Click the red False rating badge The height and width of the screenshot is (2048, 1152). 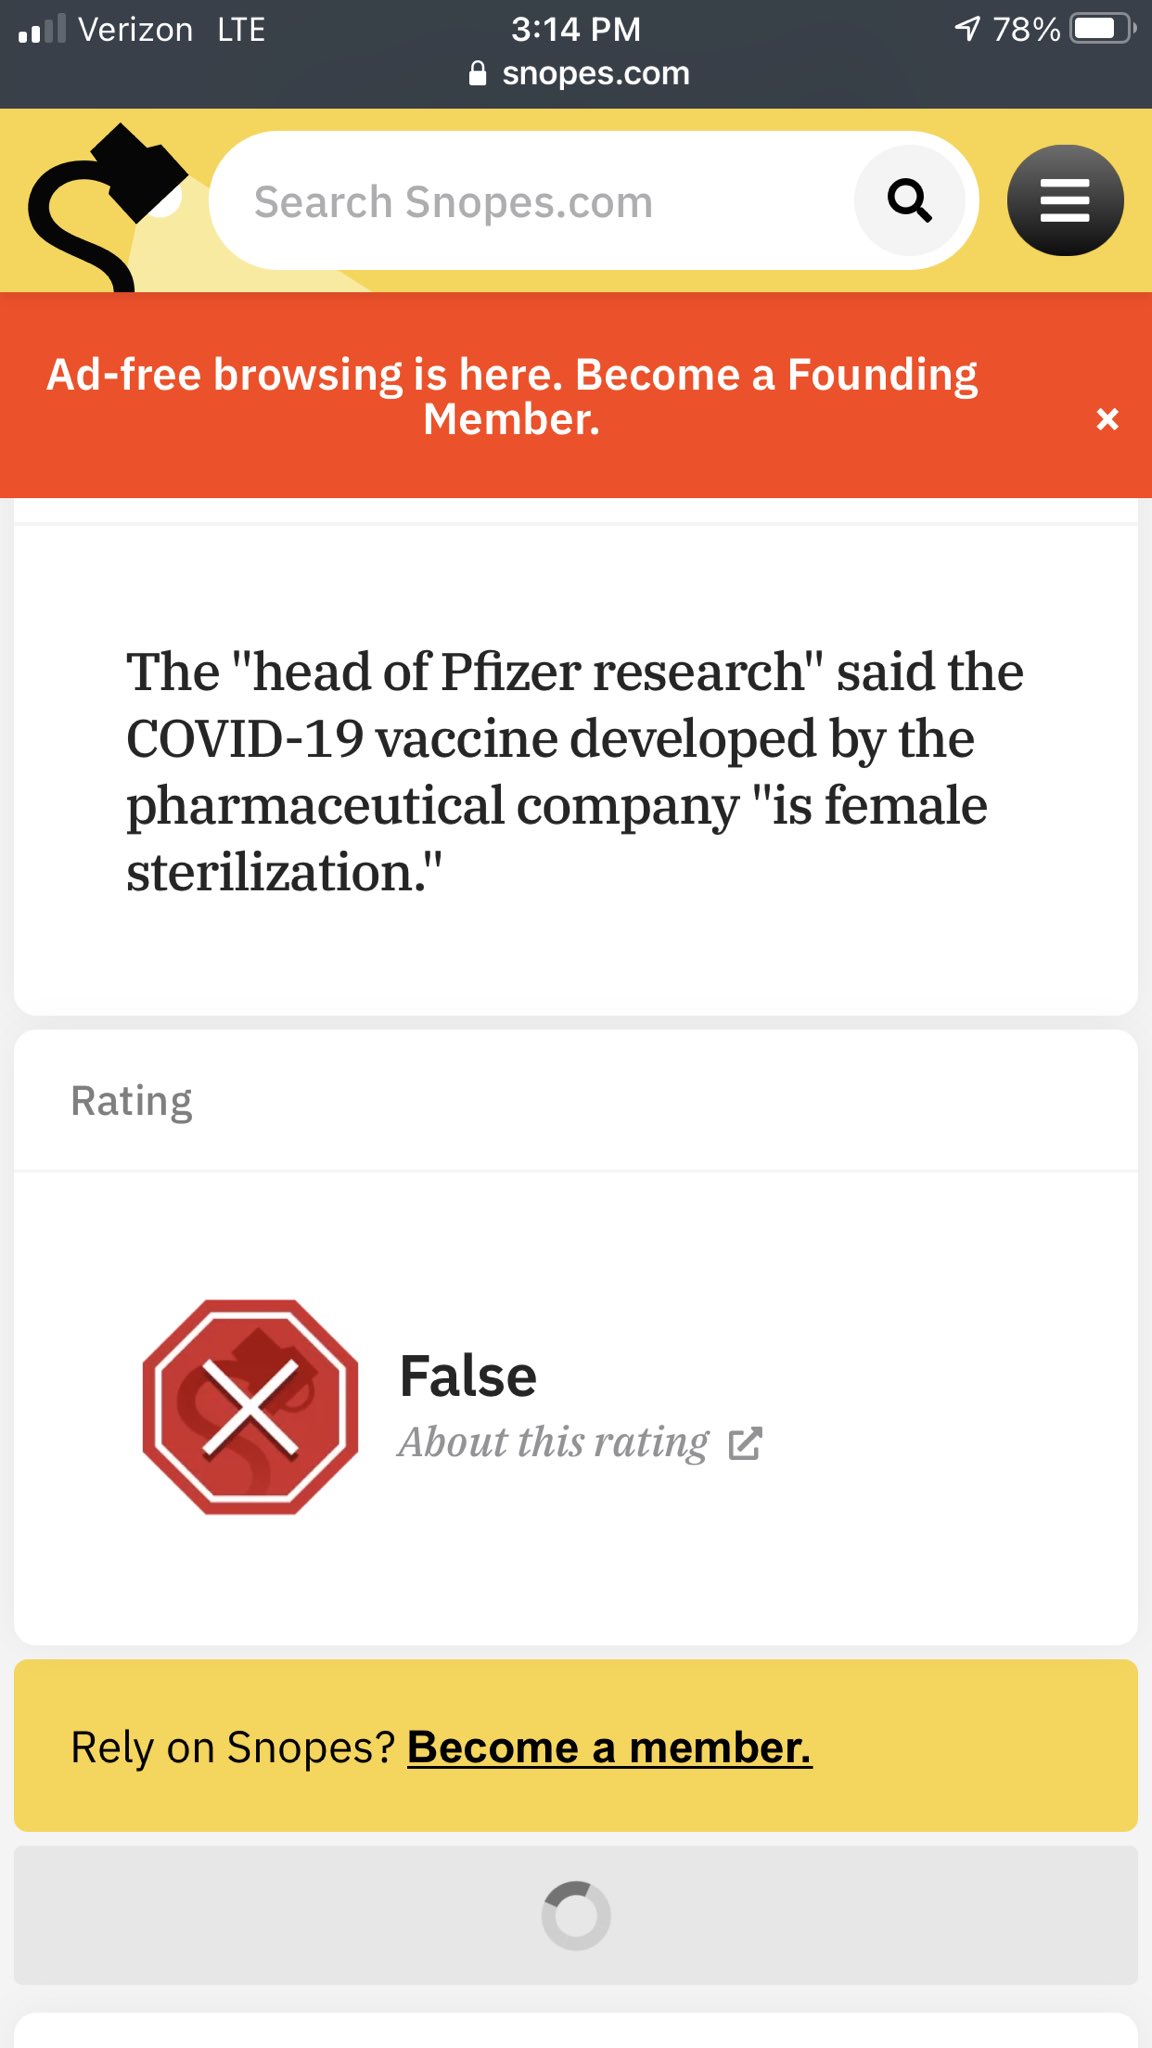click(250, 1407)
